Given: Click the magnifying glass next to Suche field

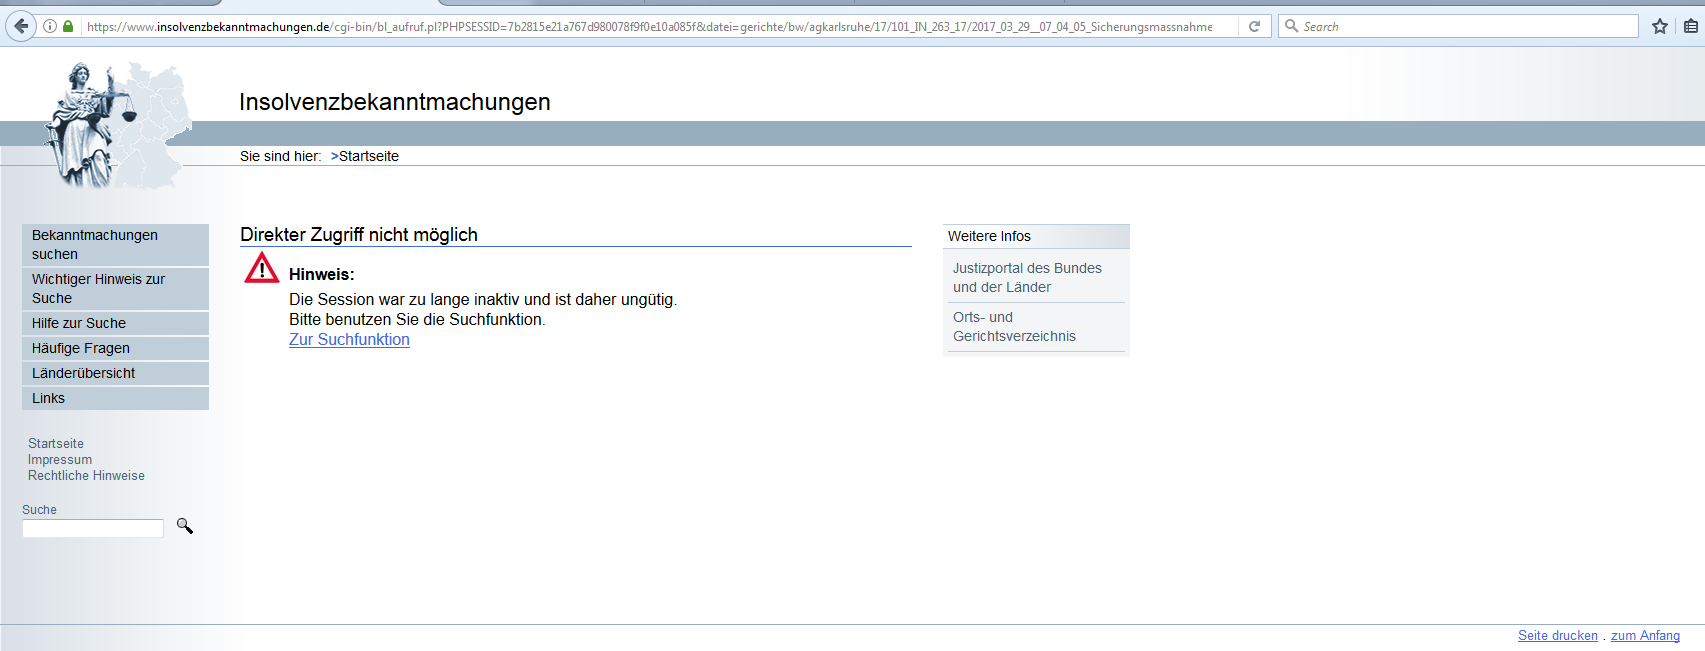Looking at the screenshot, I should [x=185, y=526].
